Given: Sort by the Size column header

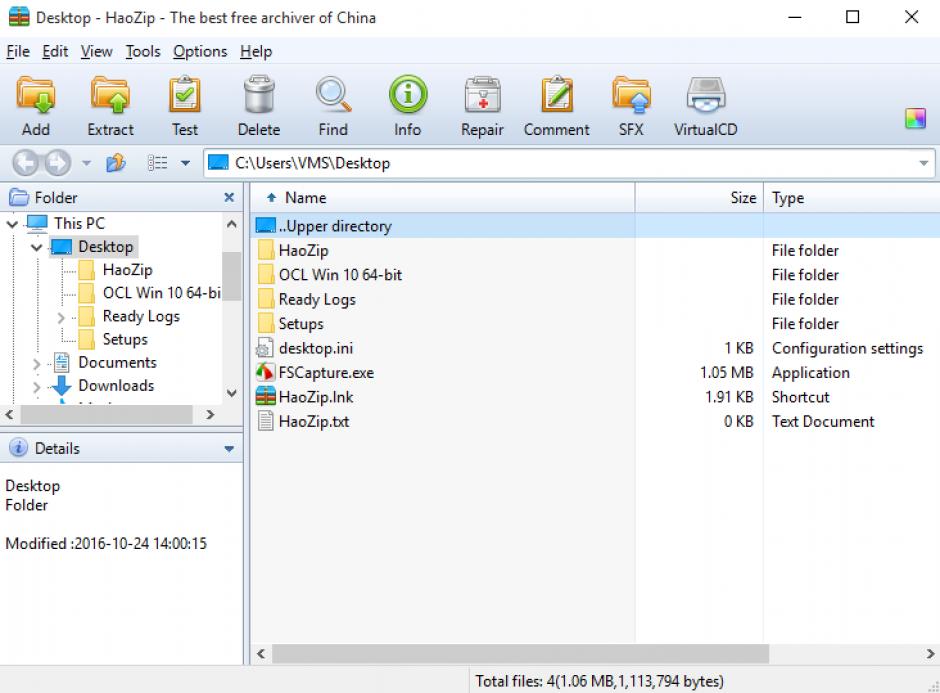Looking at the screenshot, I should (699, 198).
